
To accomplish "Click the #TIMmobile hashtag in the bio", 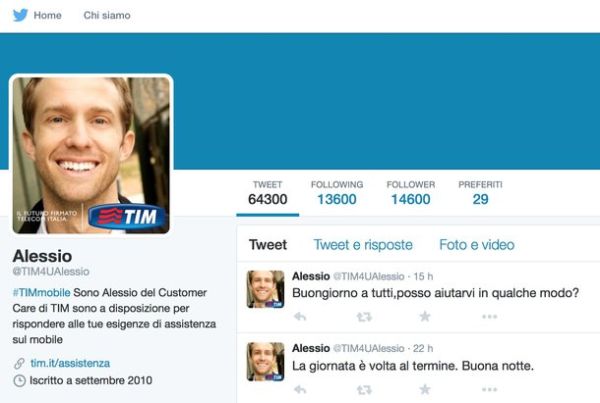I will pyautogui.click(x=41, y=292).
